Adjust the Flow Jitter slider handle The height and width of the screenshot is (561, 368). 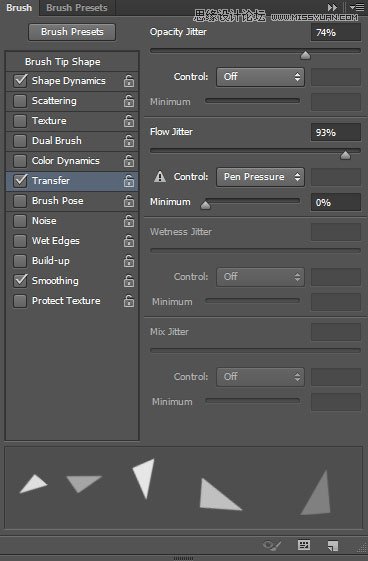pos(345,155)
